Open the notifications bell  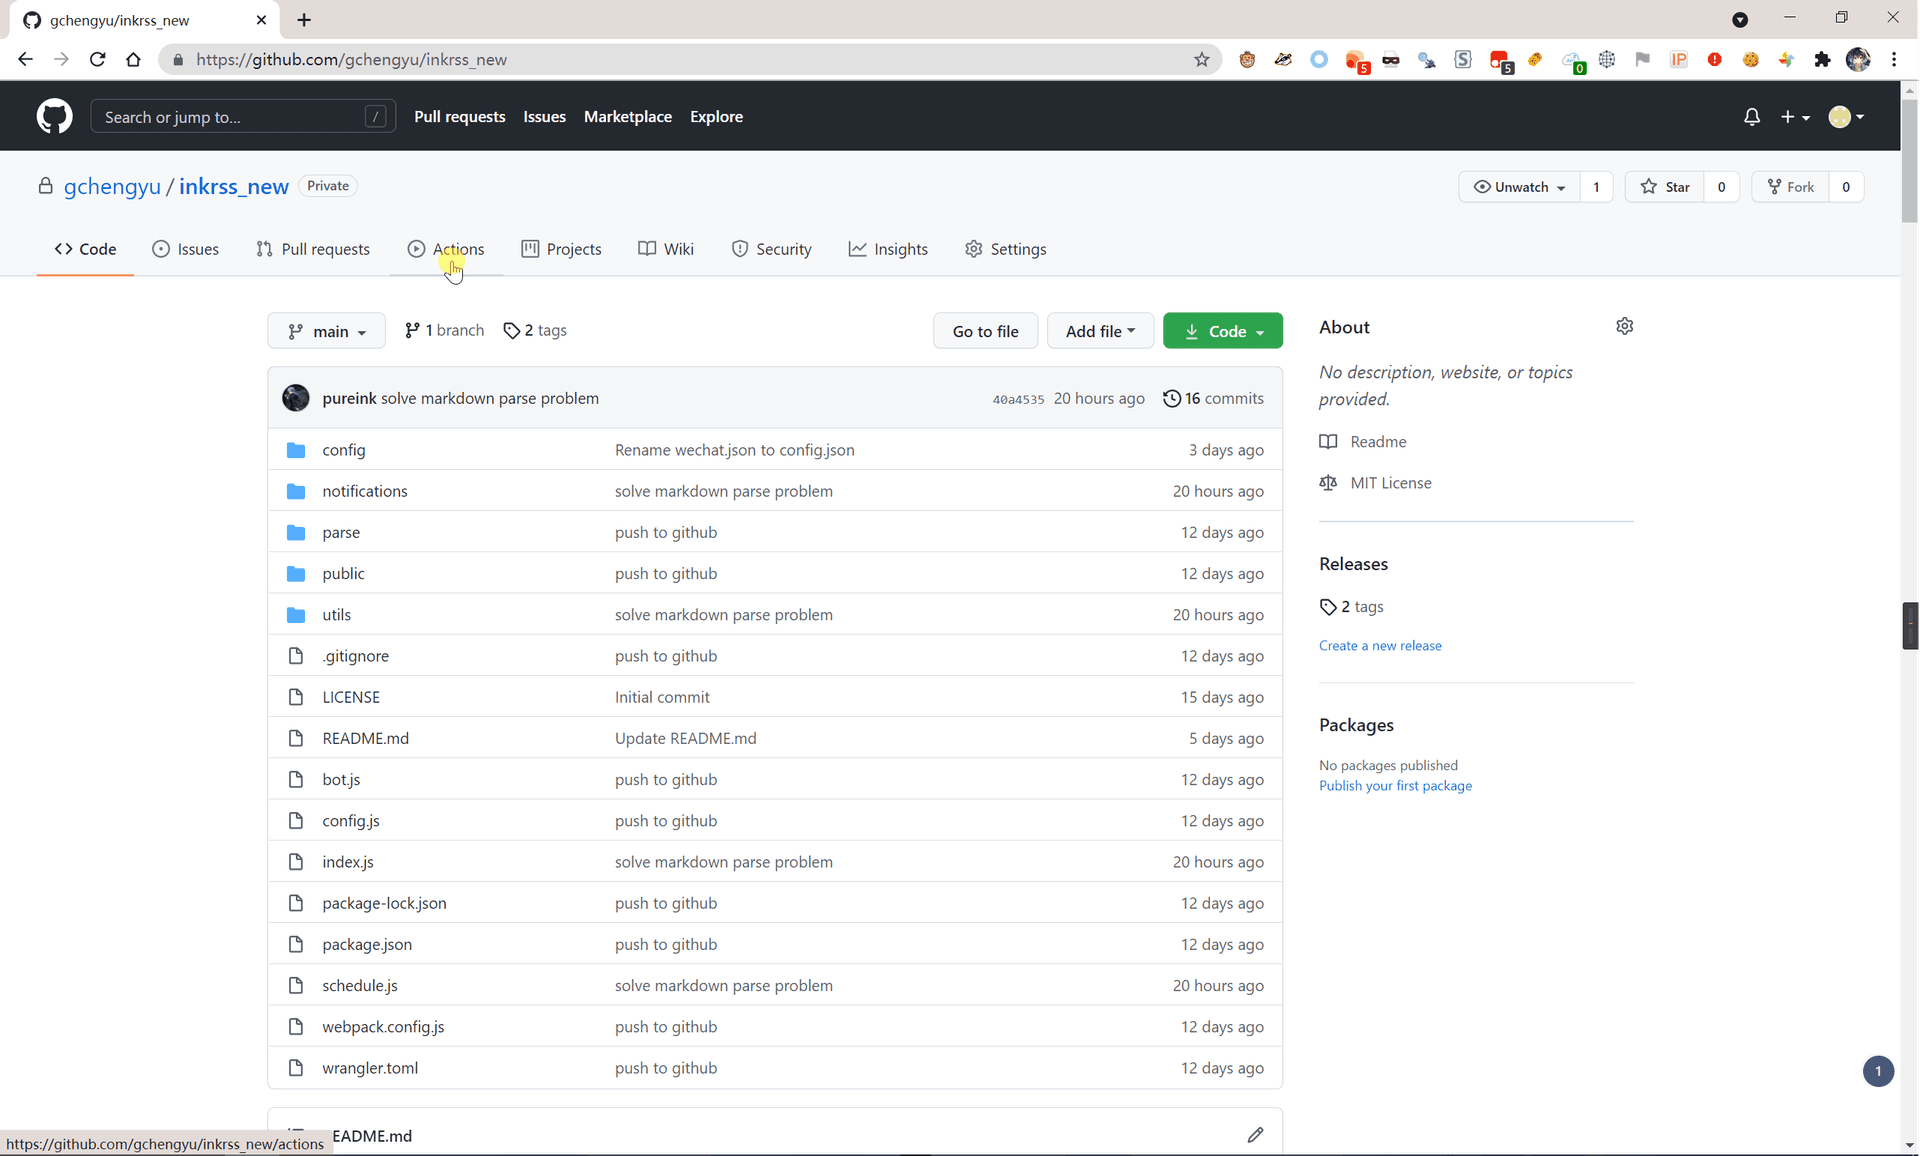point(1751,117)
